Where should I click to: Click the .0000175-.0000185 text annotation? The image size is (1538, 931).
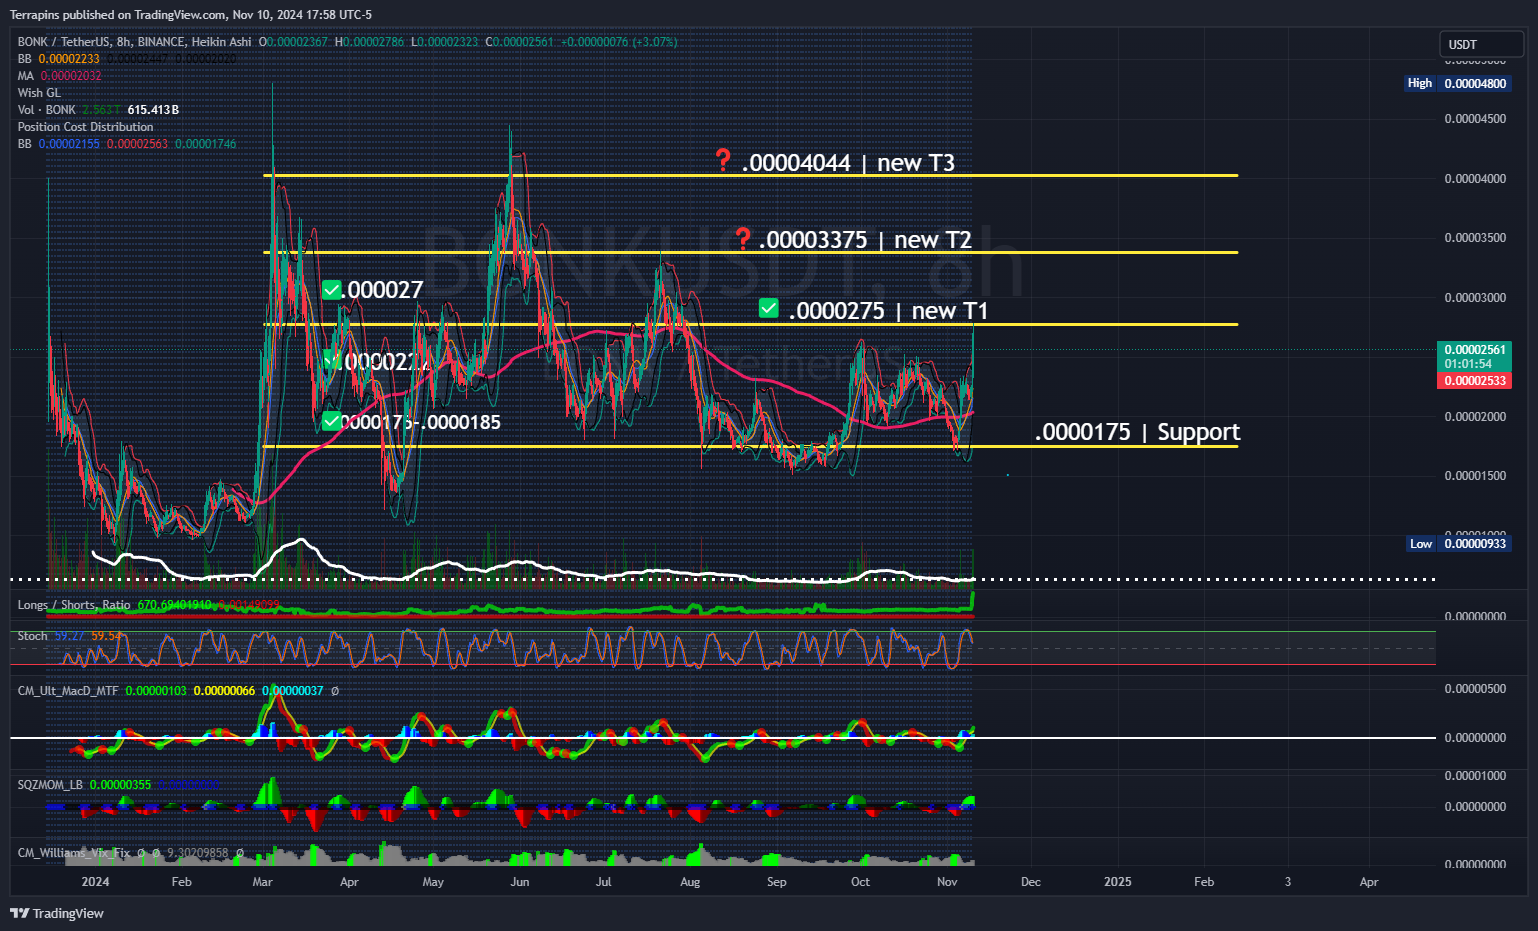[422, 422]
